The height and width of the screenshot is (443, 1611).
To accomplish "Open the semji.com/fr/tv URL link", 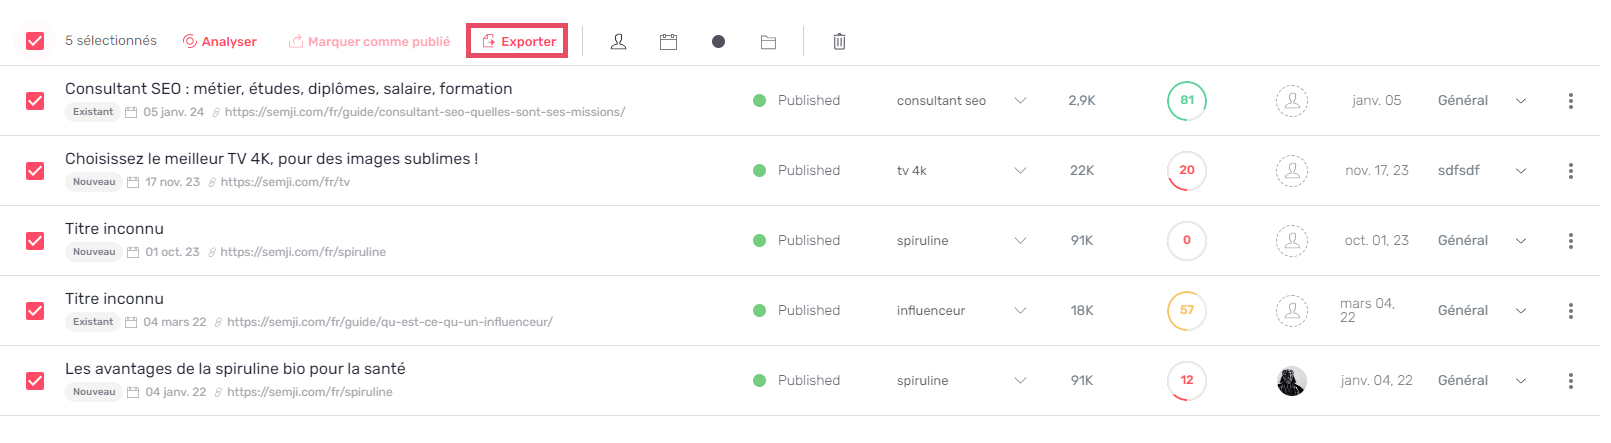I will pos(285,182).
